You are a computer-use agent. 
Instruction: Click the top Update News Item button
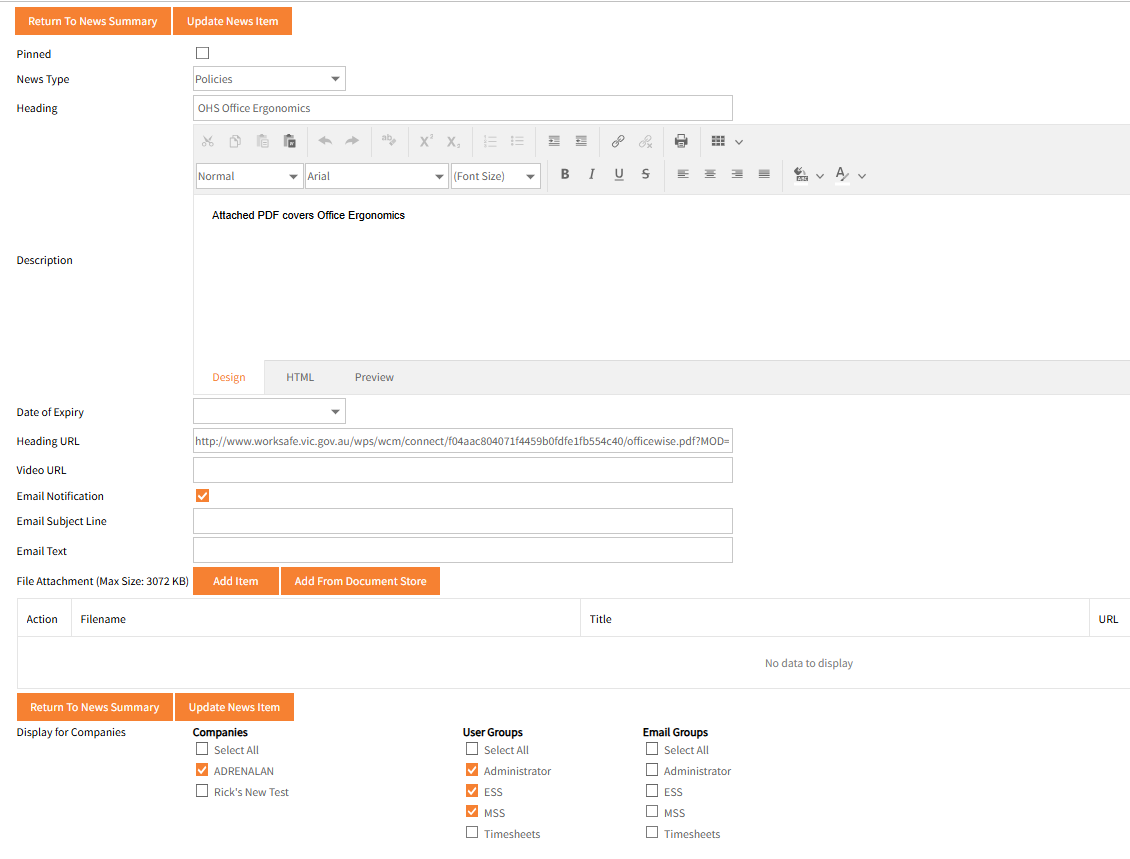point(232,21)
